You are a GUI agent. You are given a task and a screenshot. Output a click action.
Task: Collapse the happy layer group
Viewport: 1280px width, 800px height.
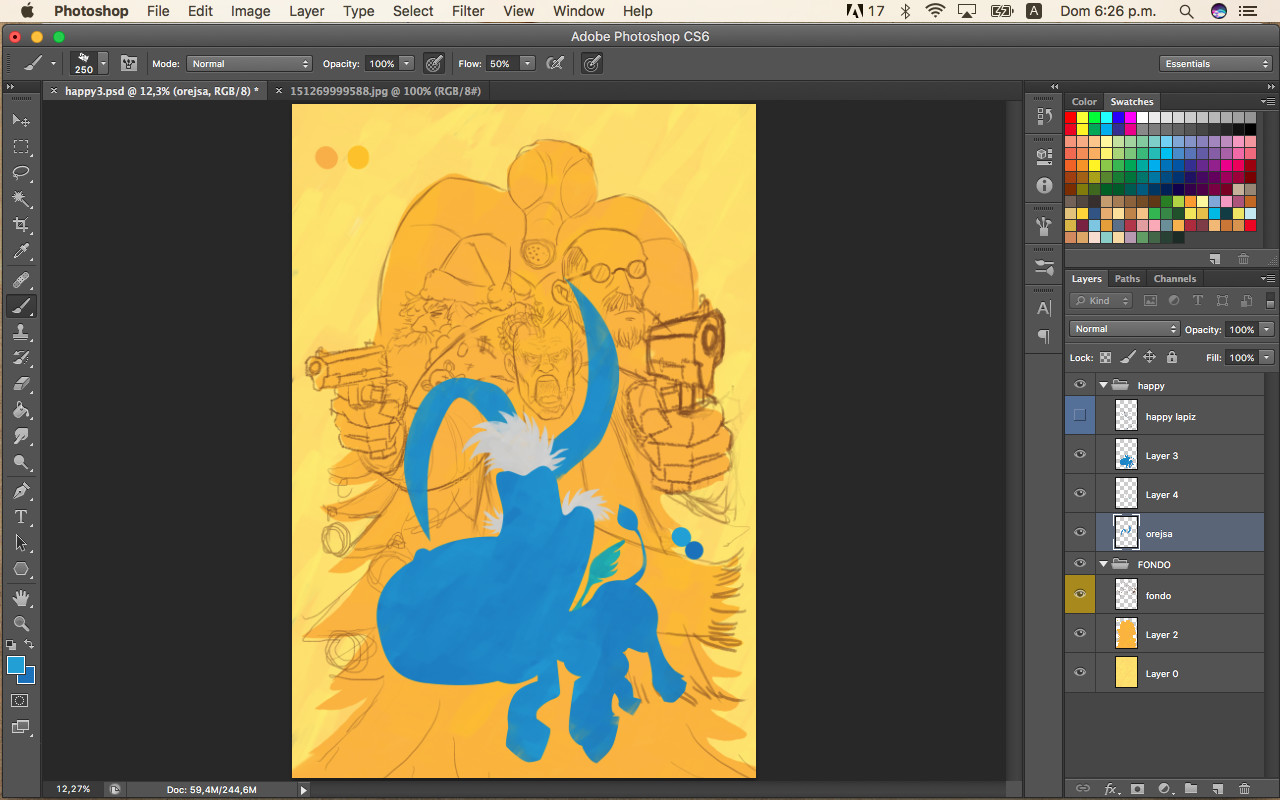(x=1104, y=385)
